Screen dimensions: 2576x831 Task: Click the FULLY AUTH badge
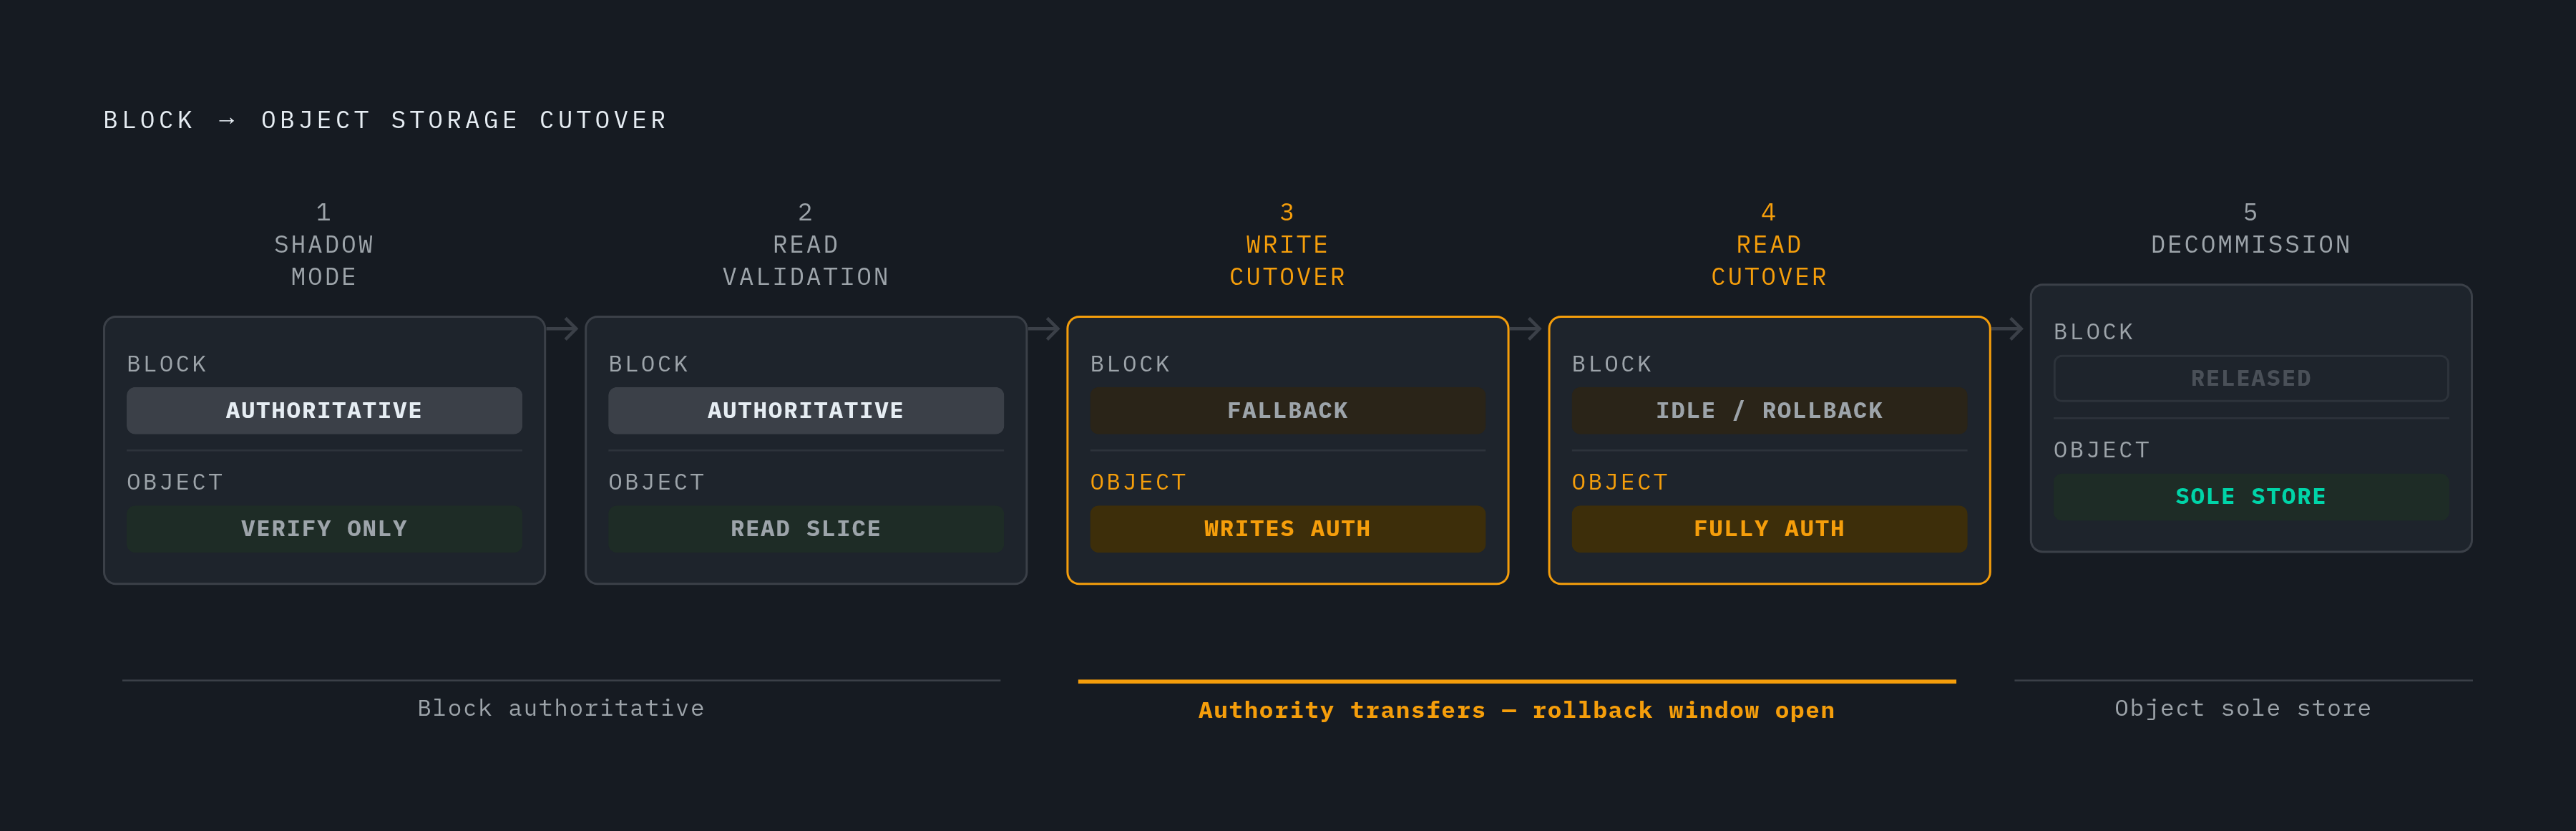click(1769, 529)
